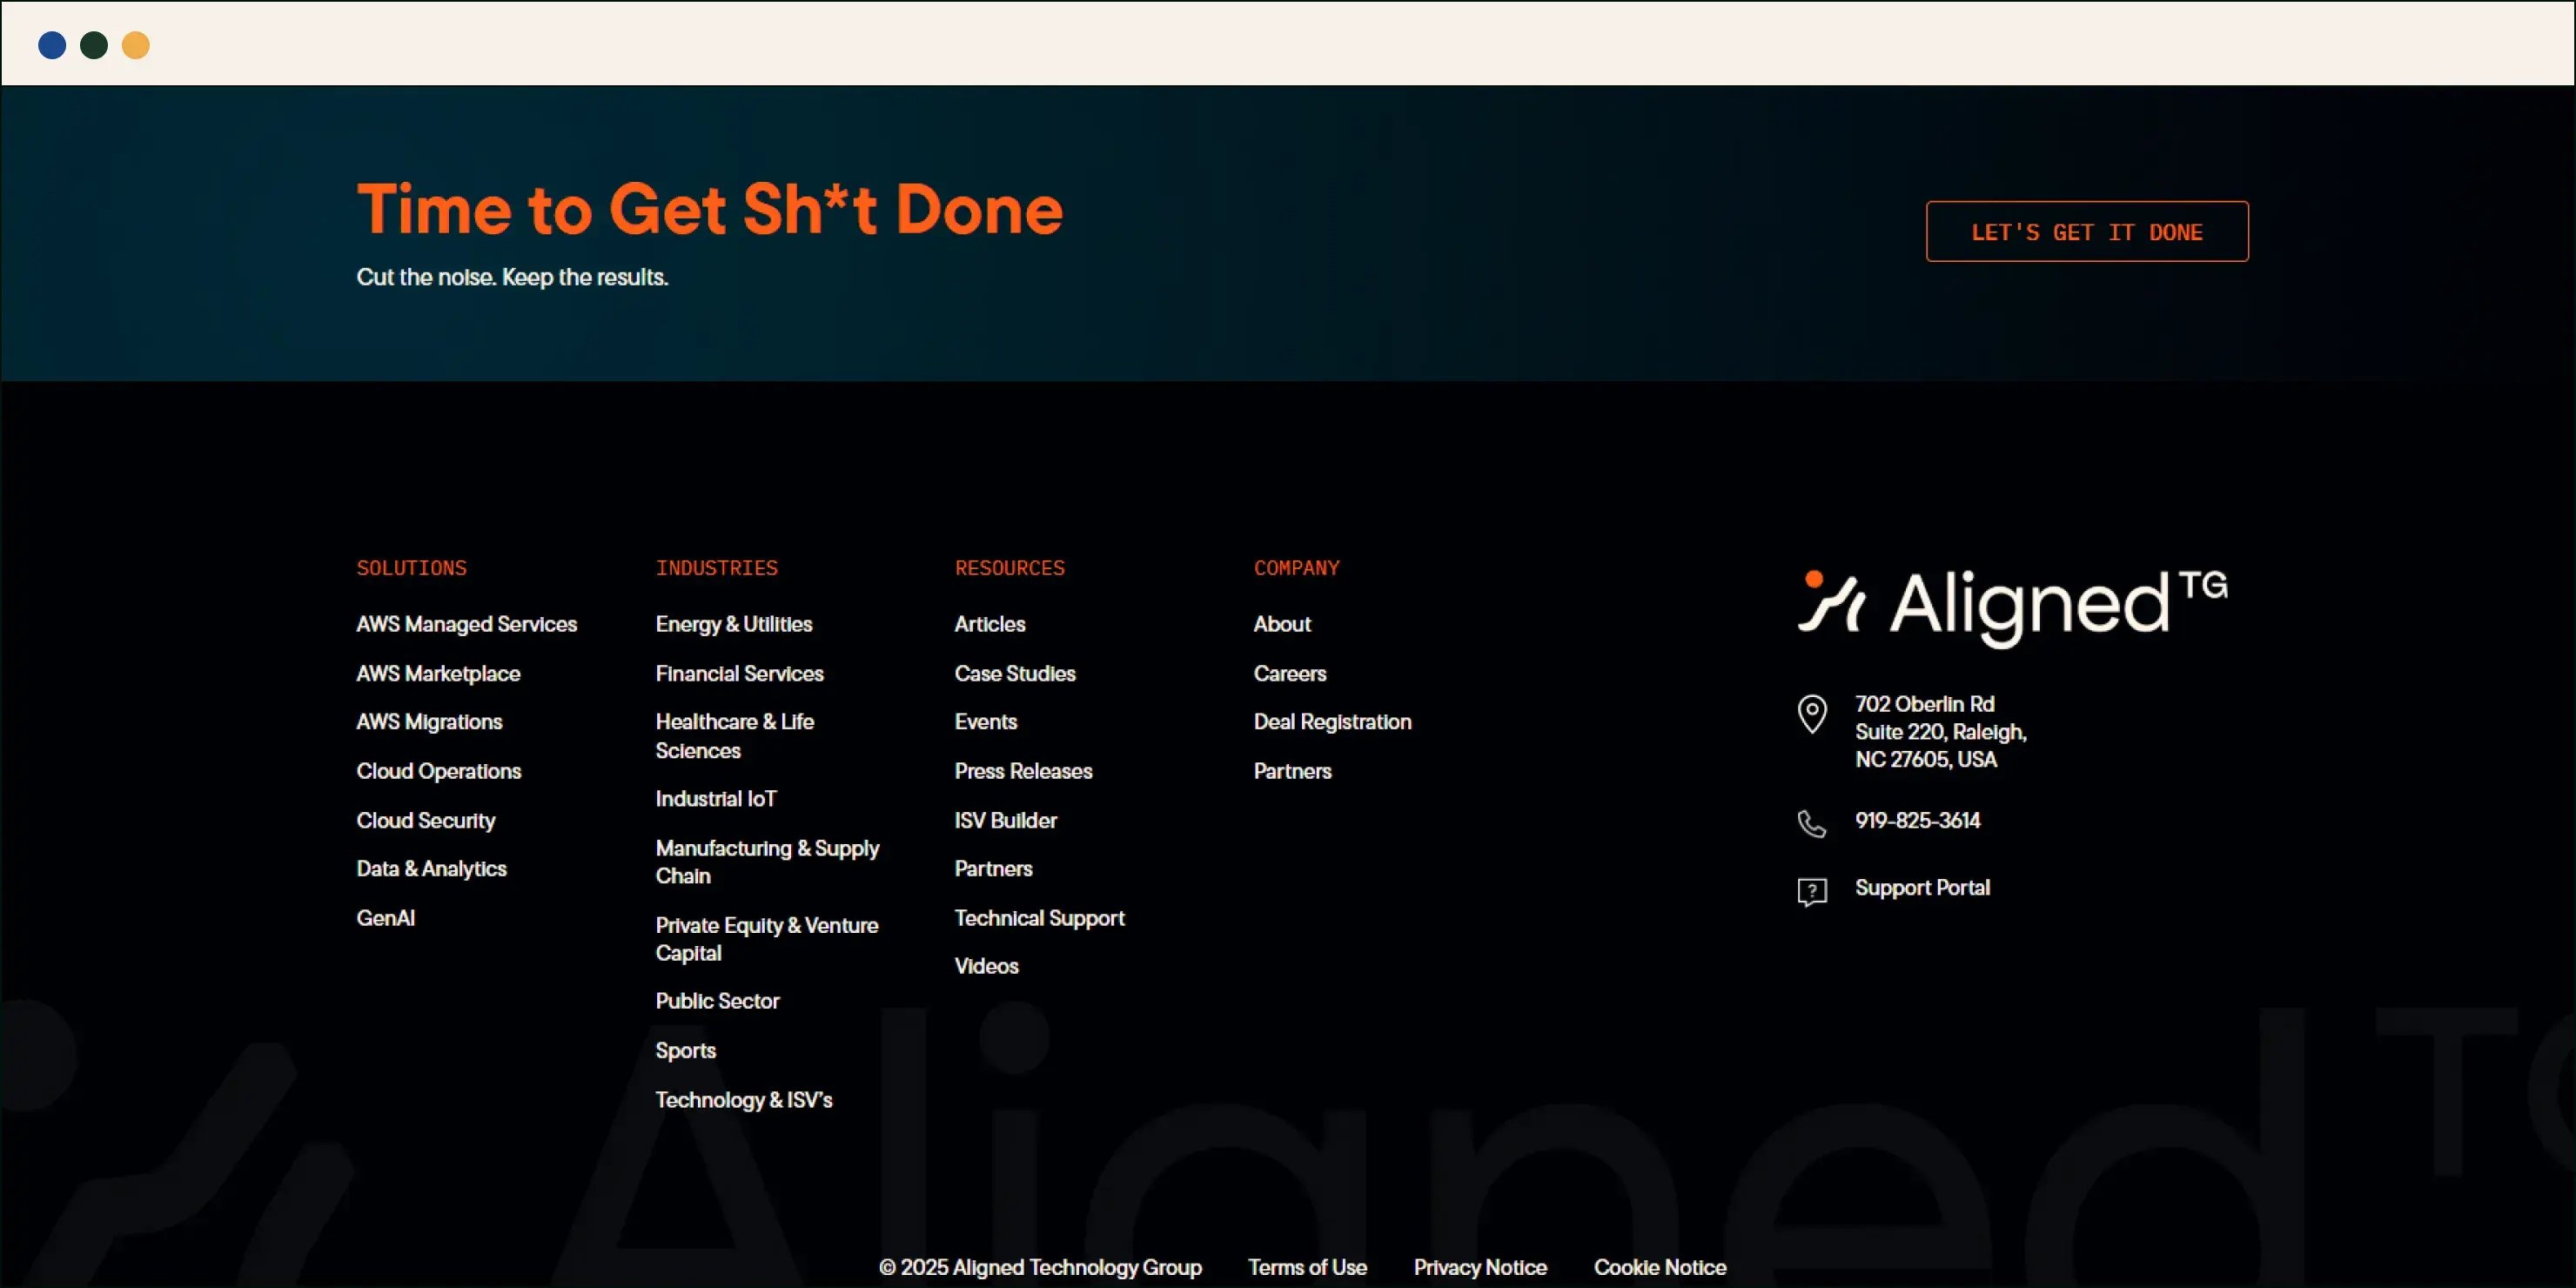The width and height of the screenshot is (2576, 1288).
Task: Click the blue dot at the top left
Action: click(52, 44)
